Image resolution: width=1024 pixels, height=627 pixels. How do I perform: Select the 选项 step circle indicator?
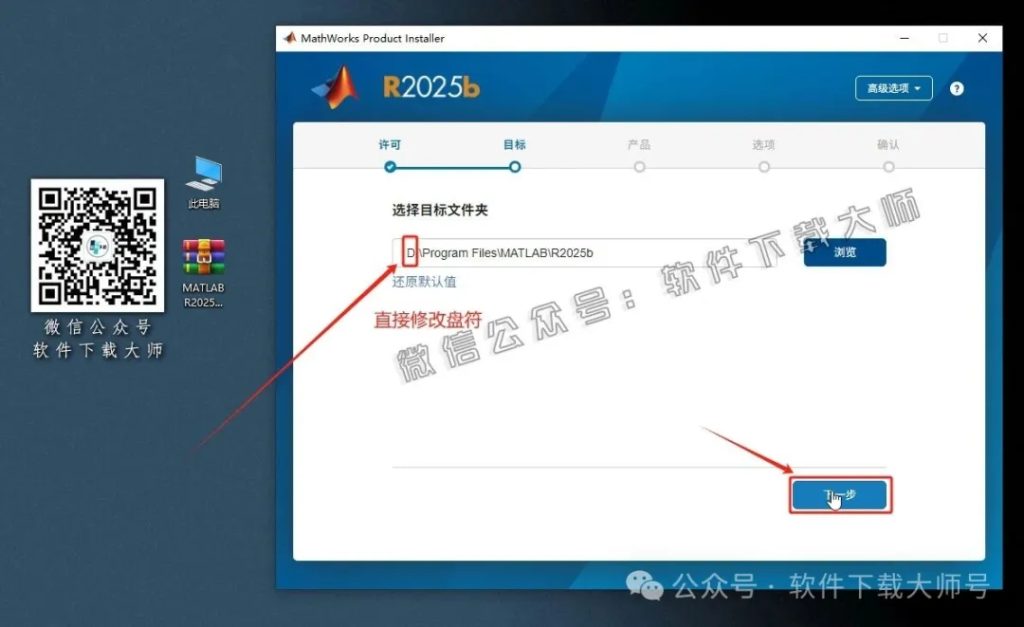(764, 167)
